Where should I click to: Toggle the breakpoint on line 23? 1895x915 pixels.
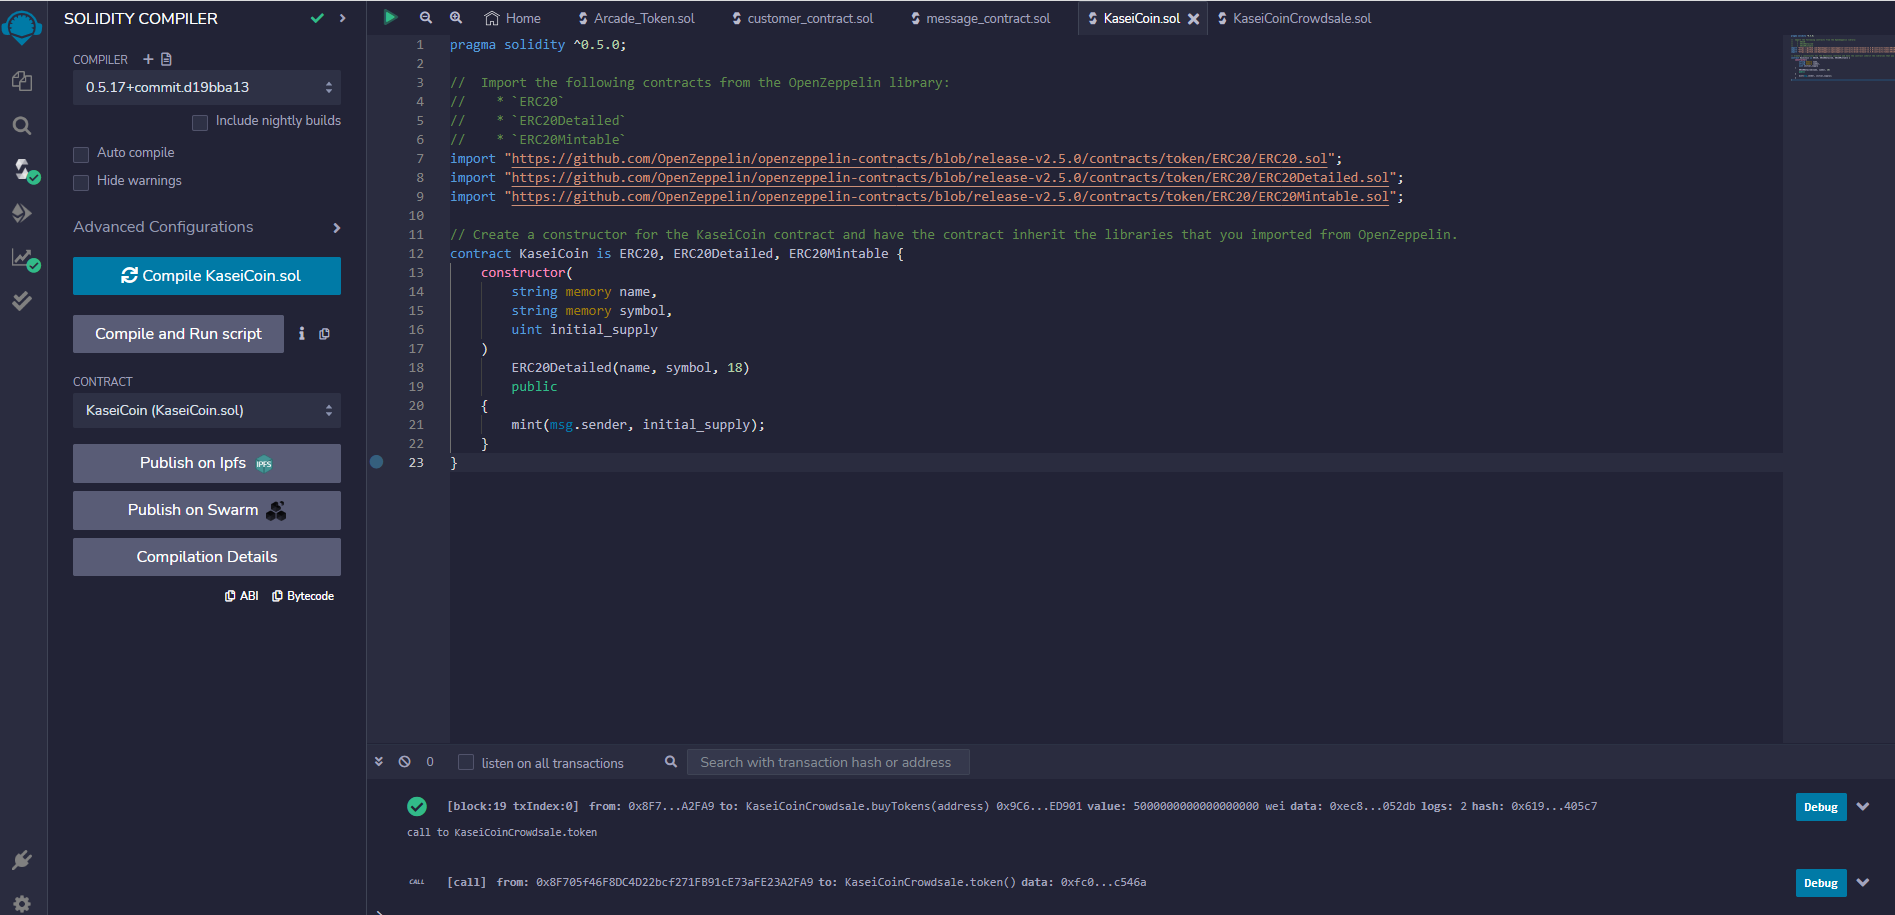(x=377, y=462)
